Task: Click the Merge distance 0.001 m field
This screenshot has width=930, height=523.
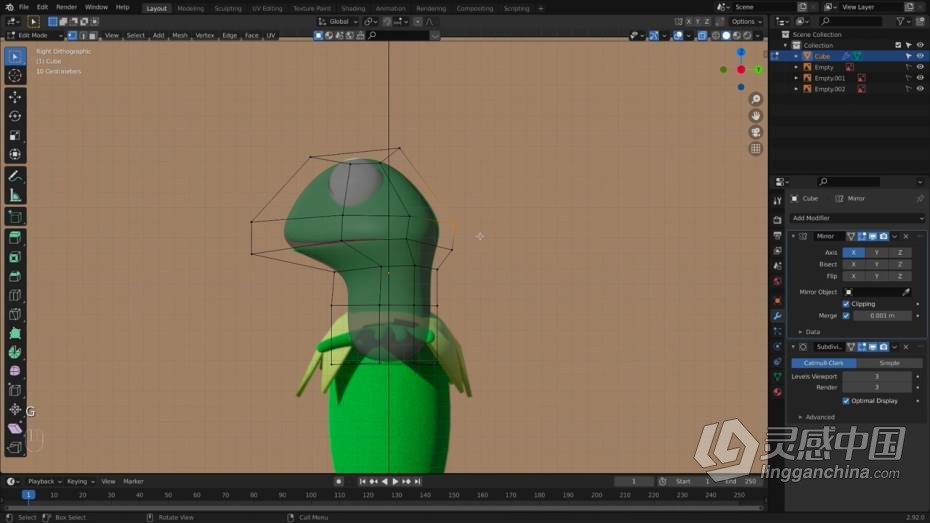Action: point(882,315)
